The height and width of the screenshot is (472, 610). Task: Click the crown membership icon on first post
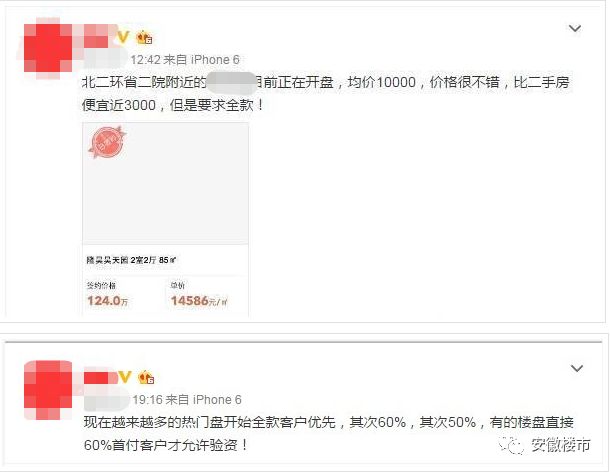pyautogui.click(x=144, y=37)
